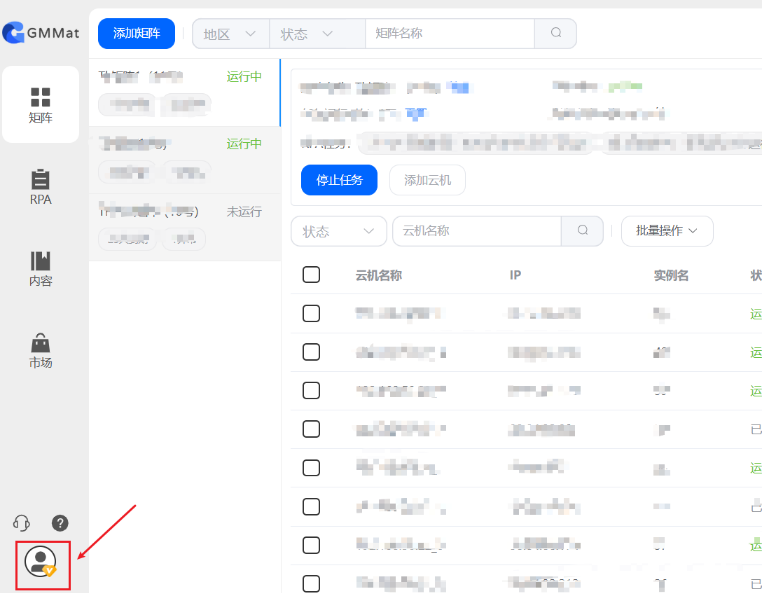Open customer service headset icon

(x=21, y=523)
